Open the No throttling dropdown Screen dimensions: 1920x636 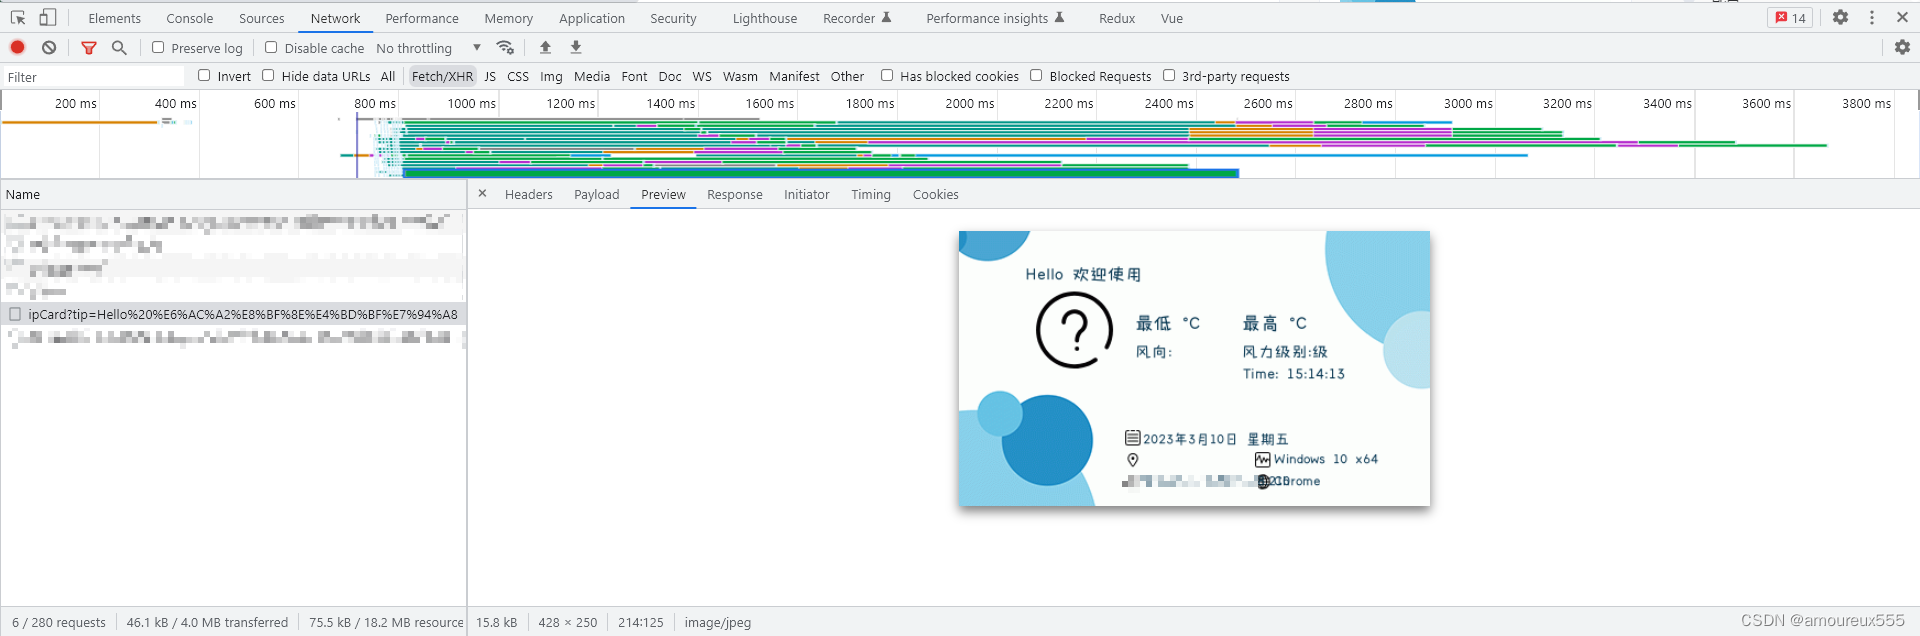(x=428, y=48)
